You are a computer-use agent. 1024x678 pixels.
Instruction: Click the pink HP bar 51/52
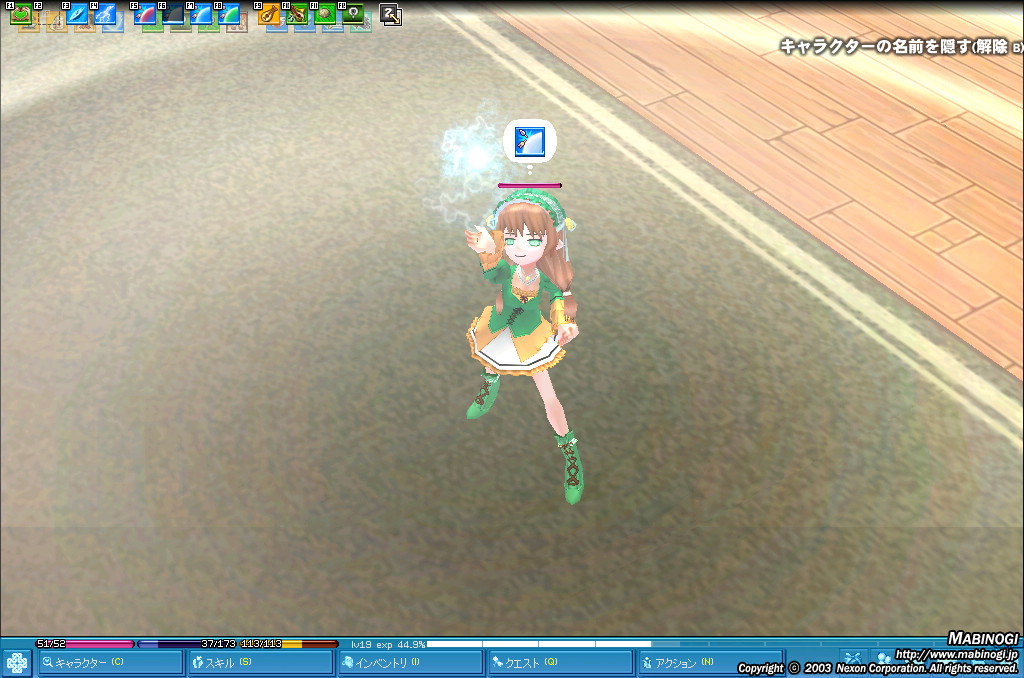click(85, 644)
